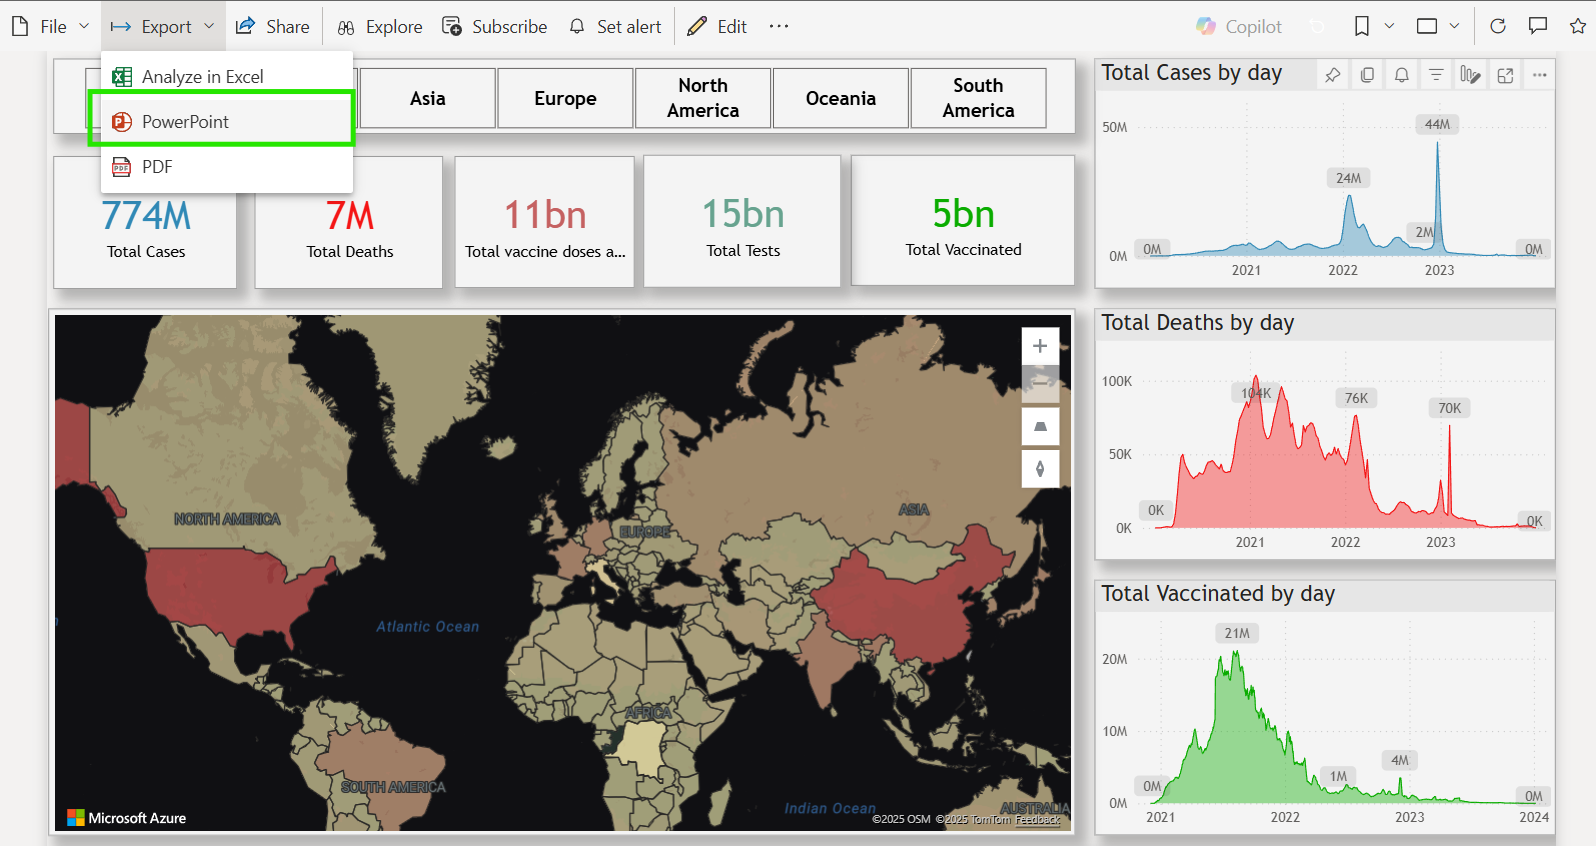Click the personalize visual icon

tap(1470, 75)
